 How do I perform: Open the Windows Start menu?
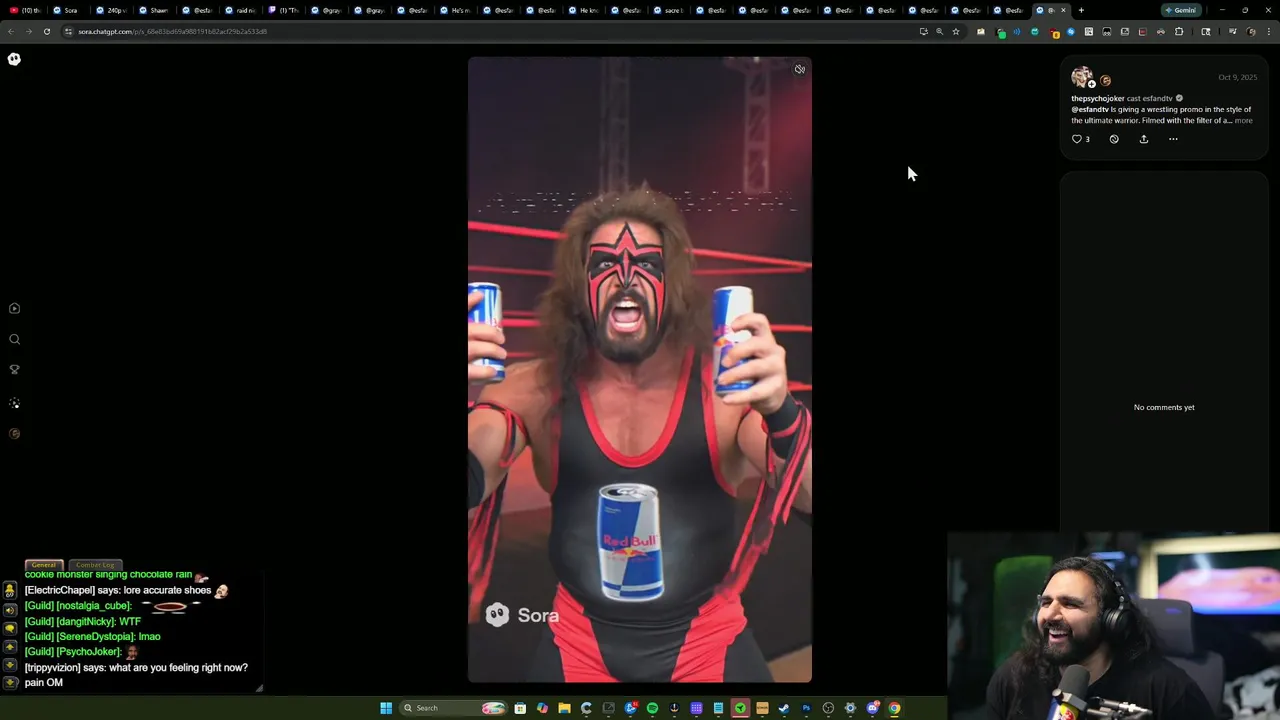pos(386,708)
